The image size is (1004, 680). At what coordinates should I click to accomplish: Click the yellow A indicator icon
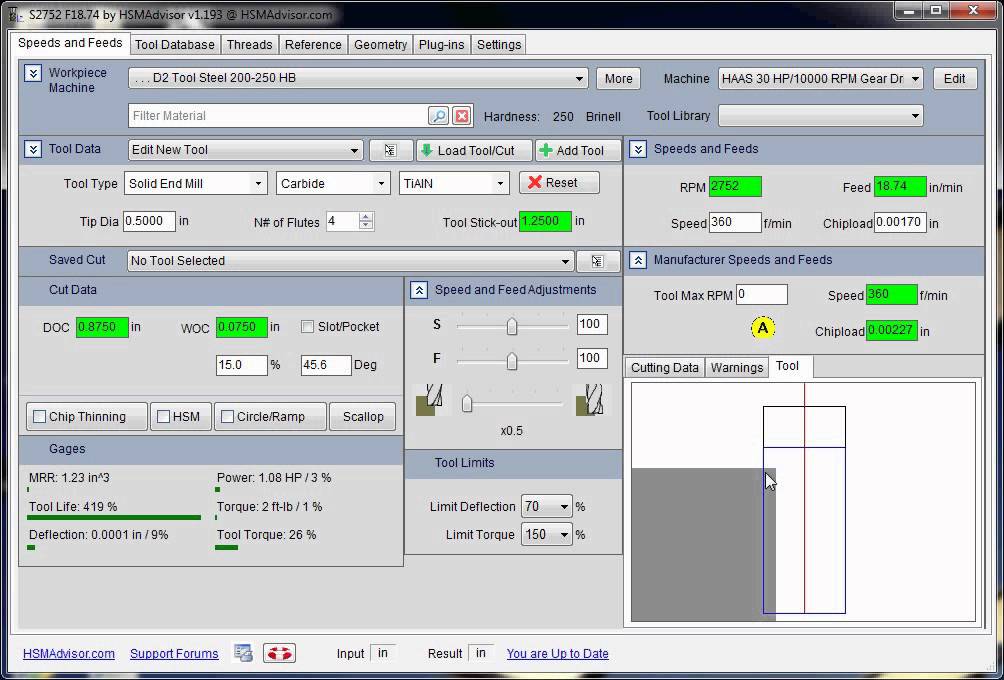coord(763,328)
